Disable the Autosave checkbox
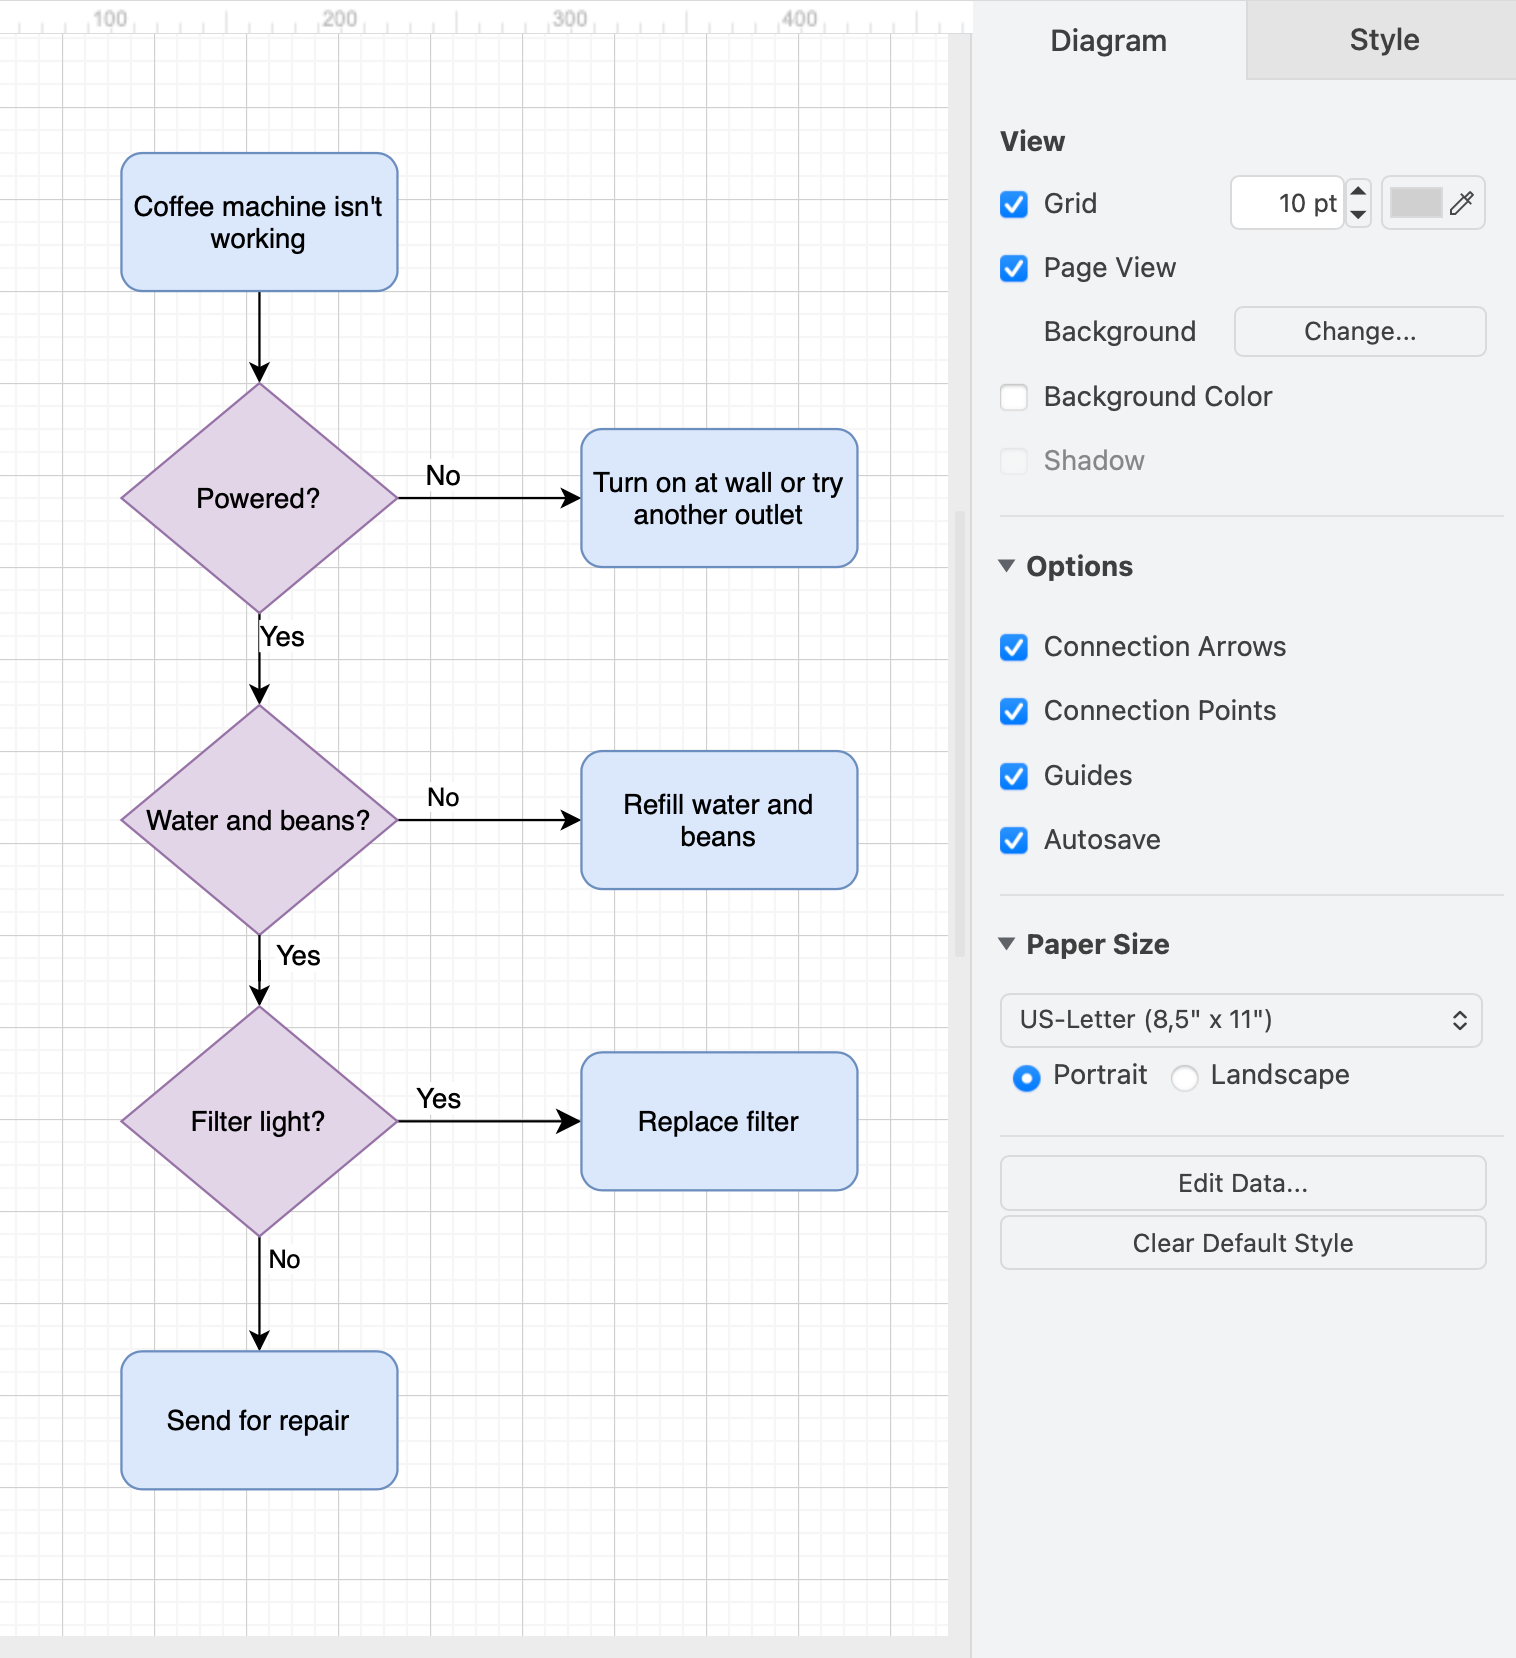 coord(1014,840)
